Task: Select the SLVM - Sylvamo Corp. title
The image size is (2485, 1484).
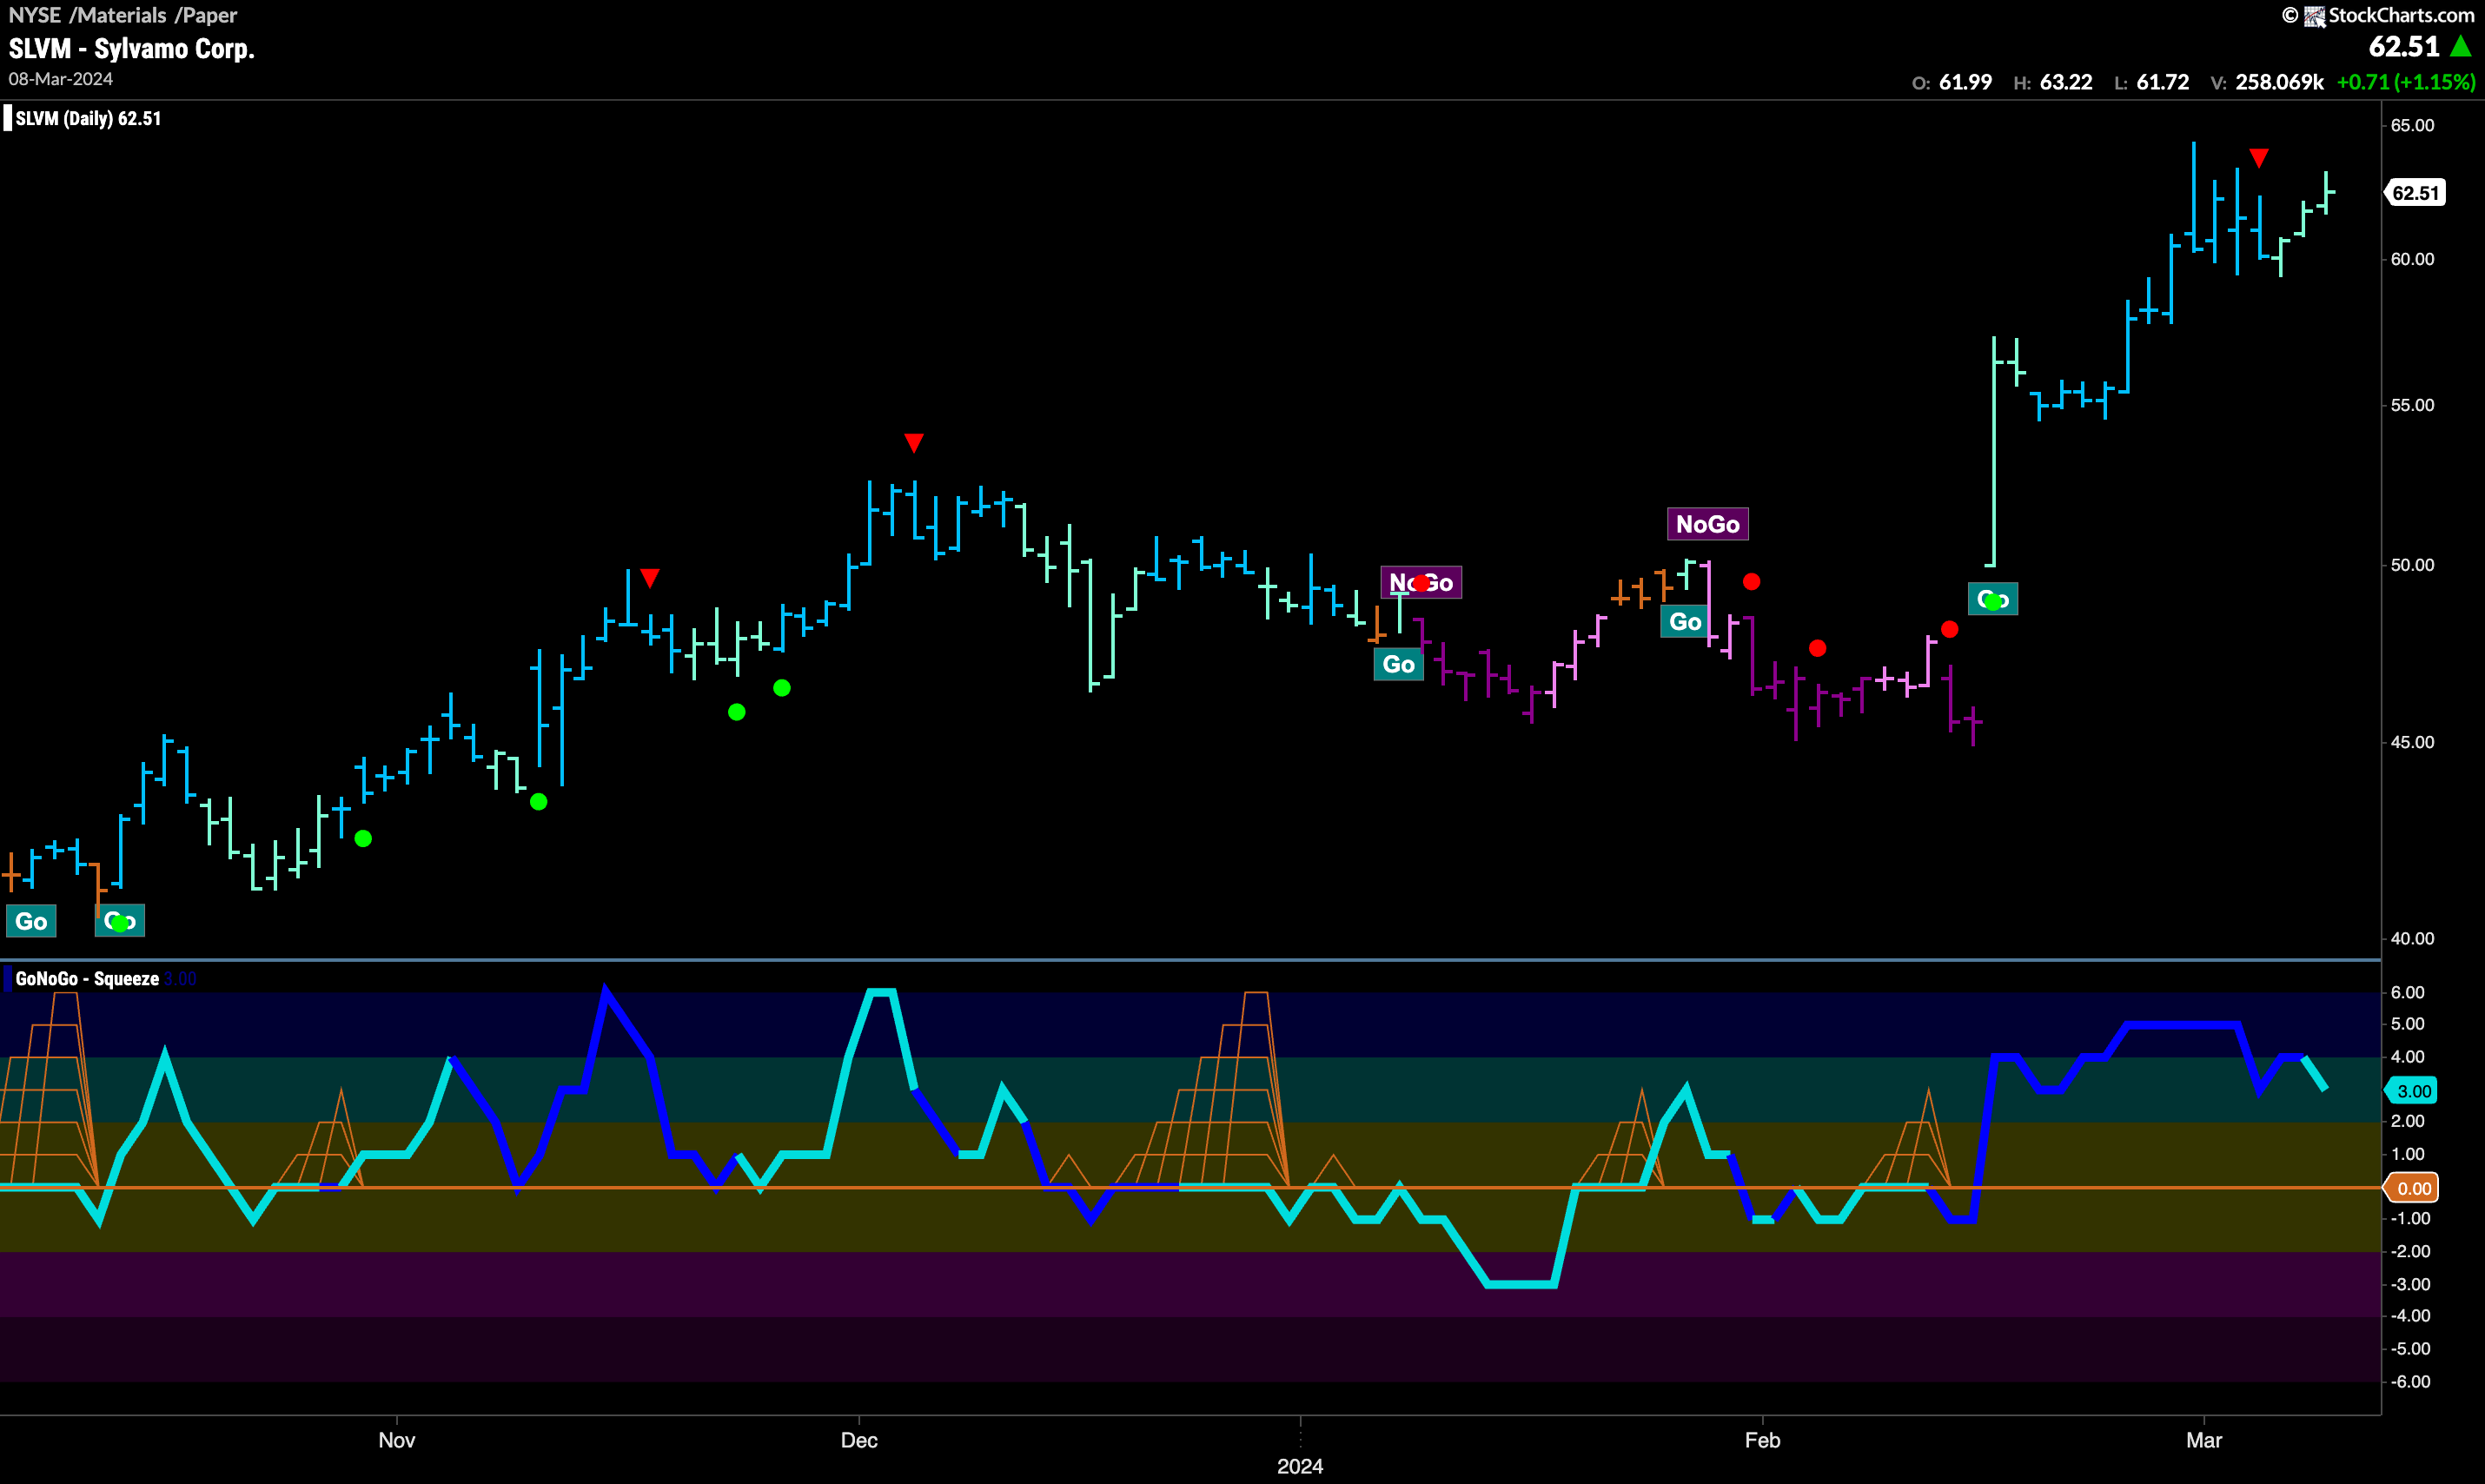Action: point(132,49)
